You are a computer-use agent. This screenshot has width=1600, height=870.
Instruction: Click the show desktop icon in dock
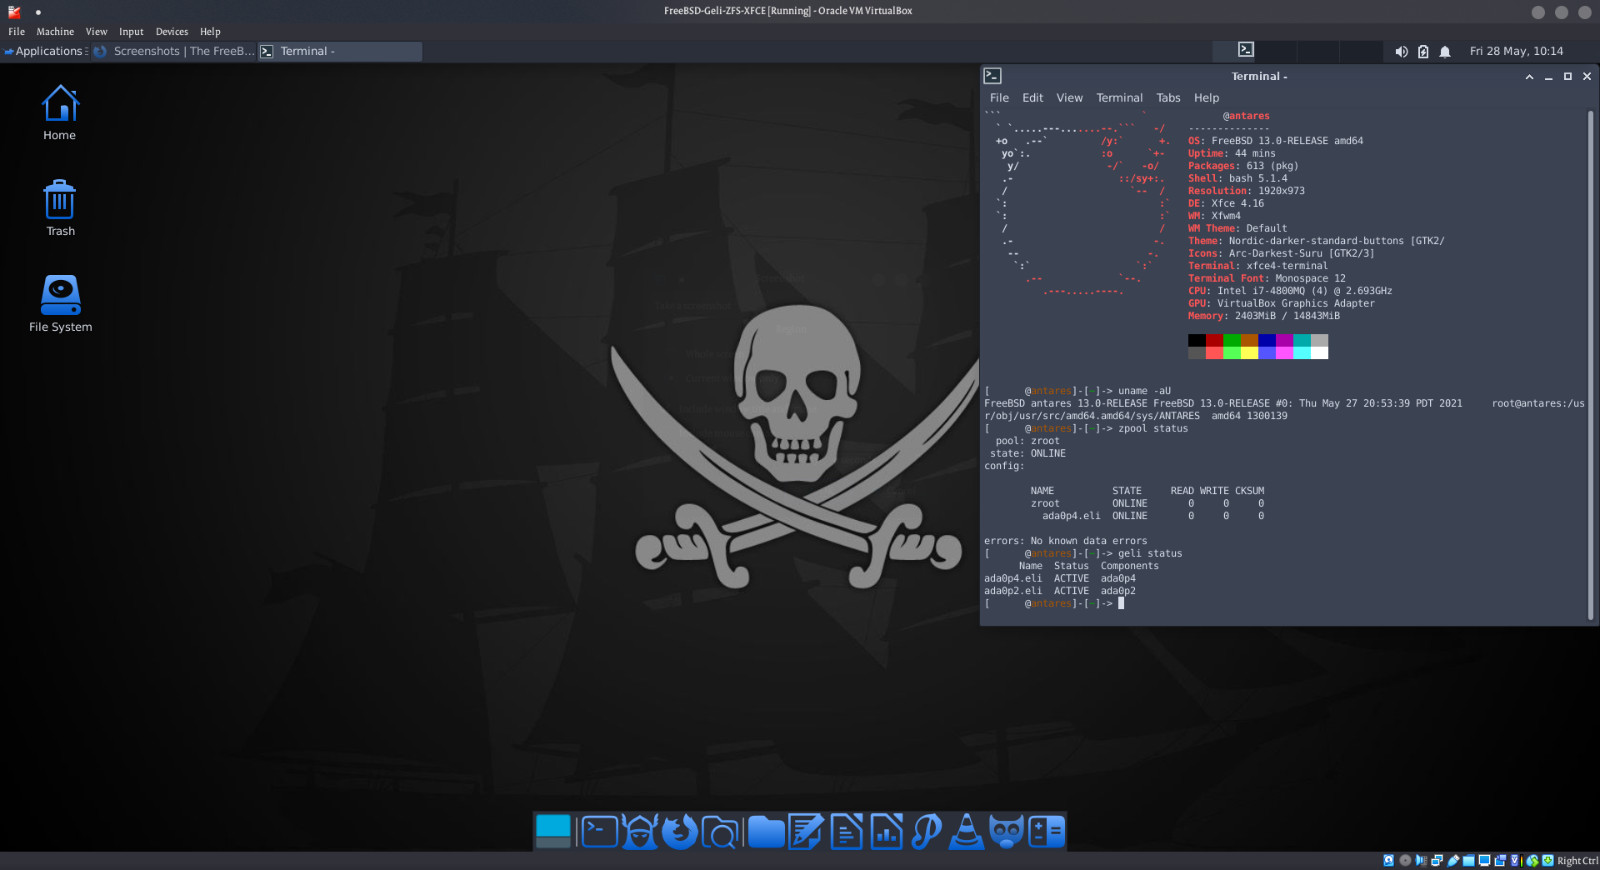pos(553,831)
